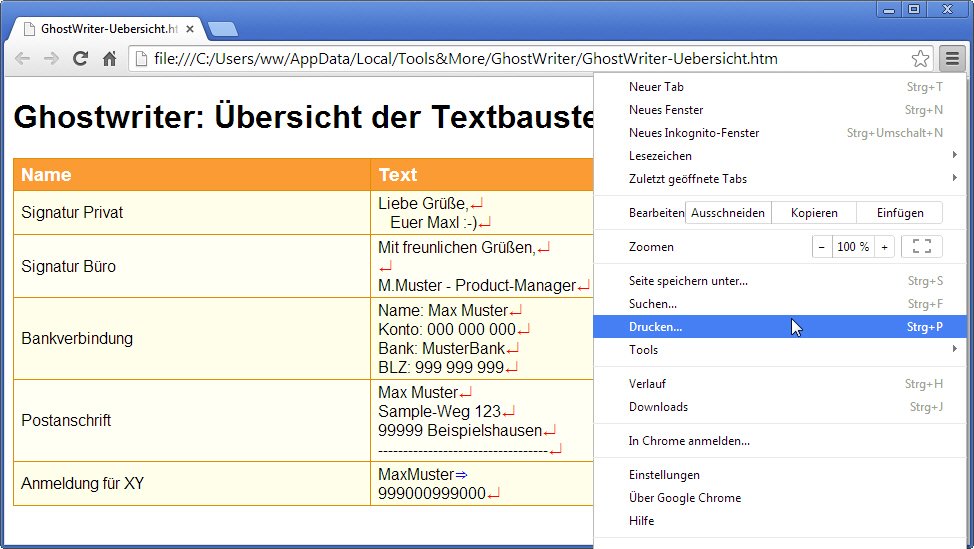Click the browser forward arrow
This screenshot has width=974, height=549.
51,59
